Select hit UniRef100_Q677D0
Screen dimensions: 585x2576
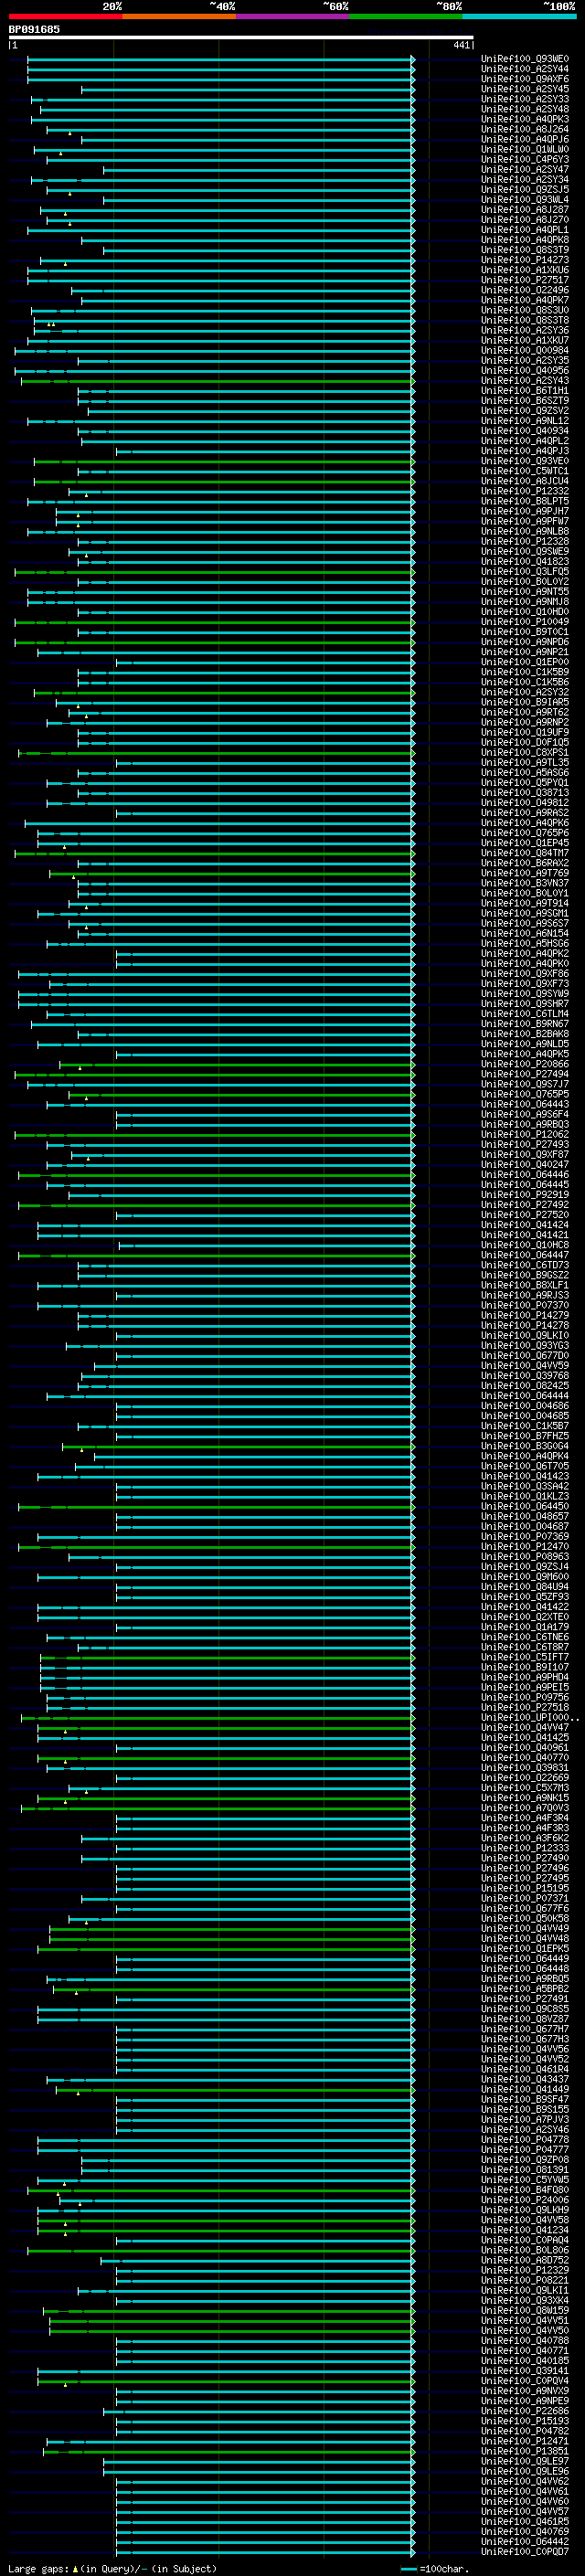(x=525, y=1355)
